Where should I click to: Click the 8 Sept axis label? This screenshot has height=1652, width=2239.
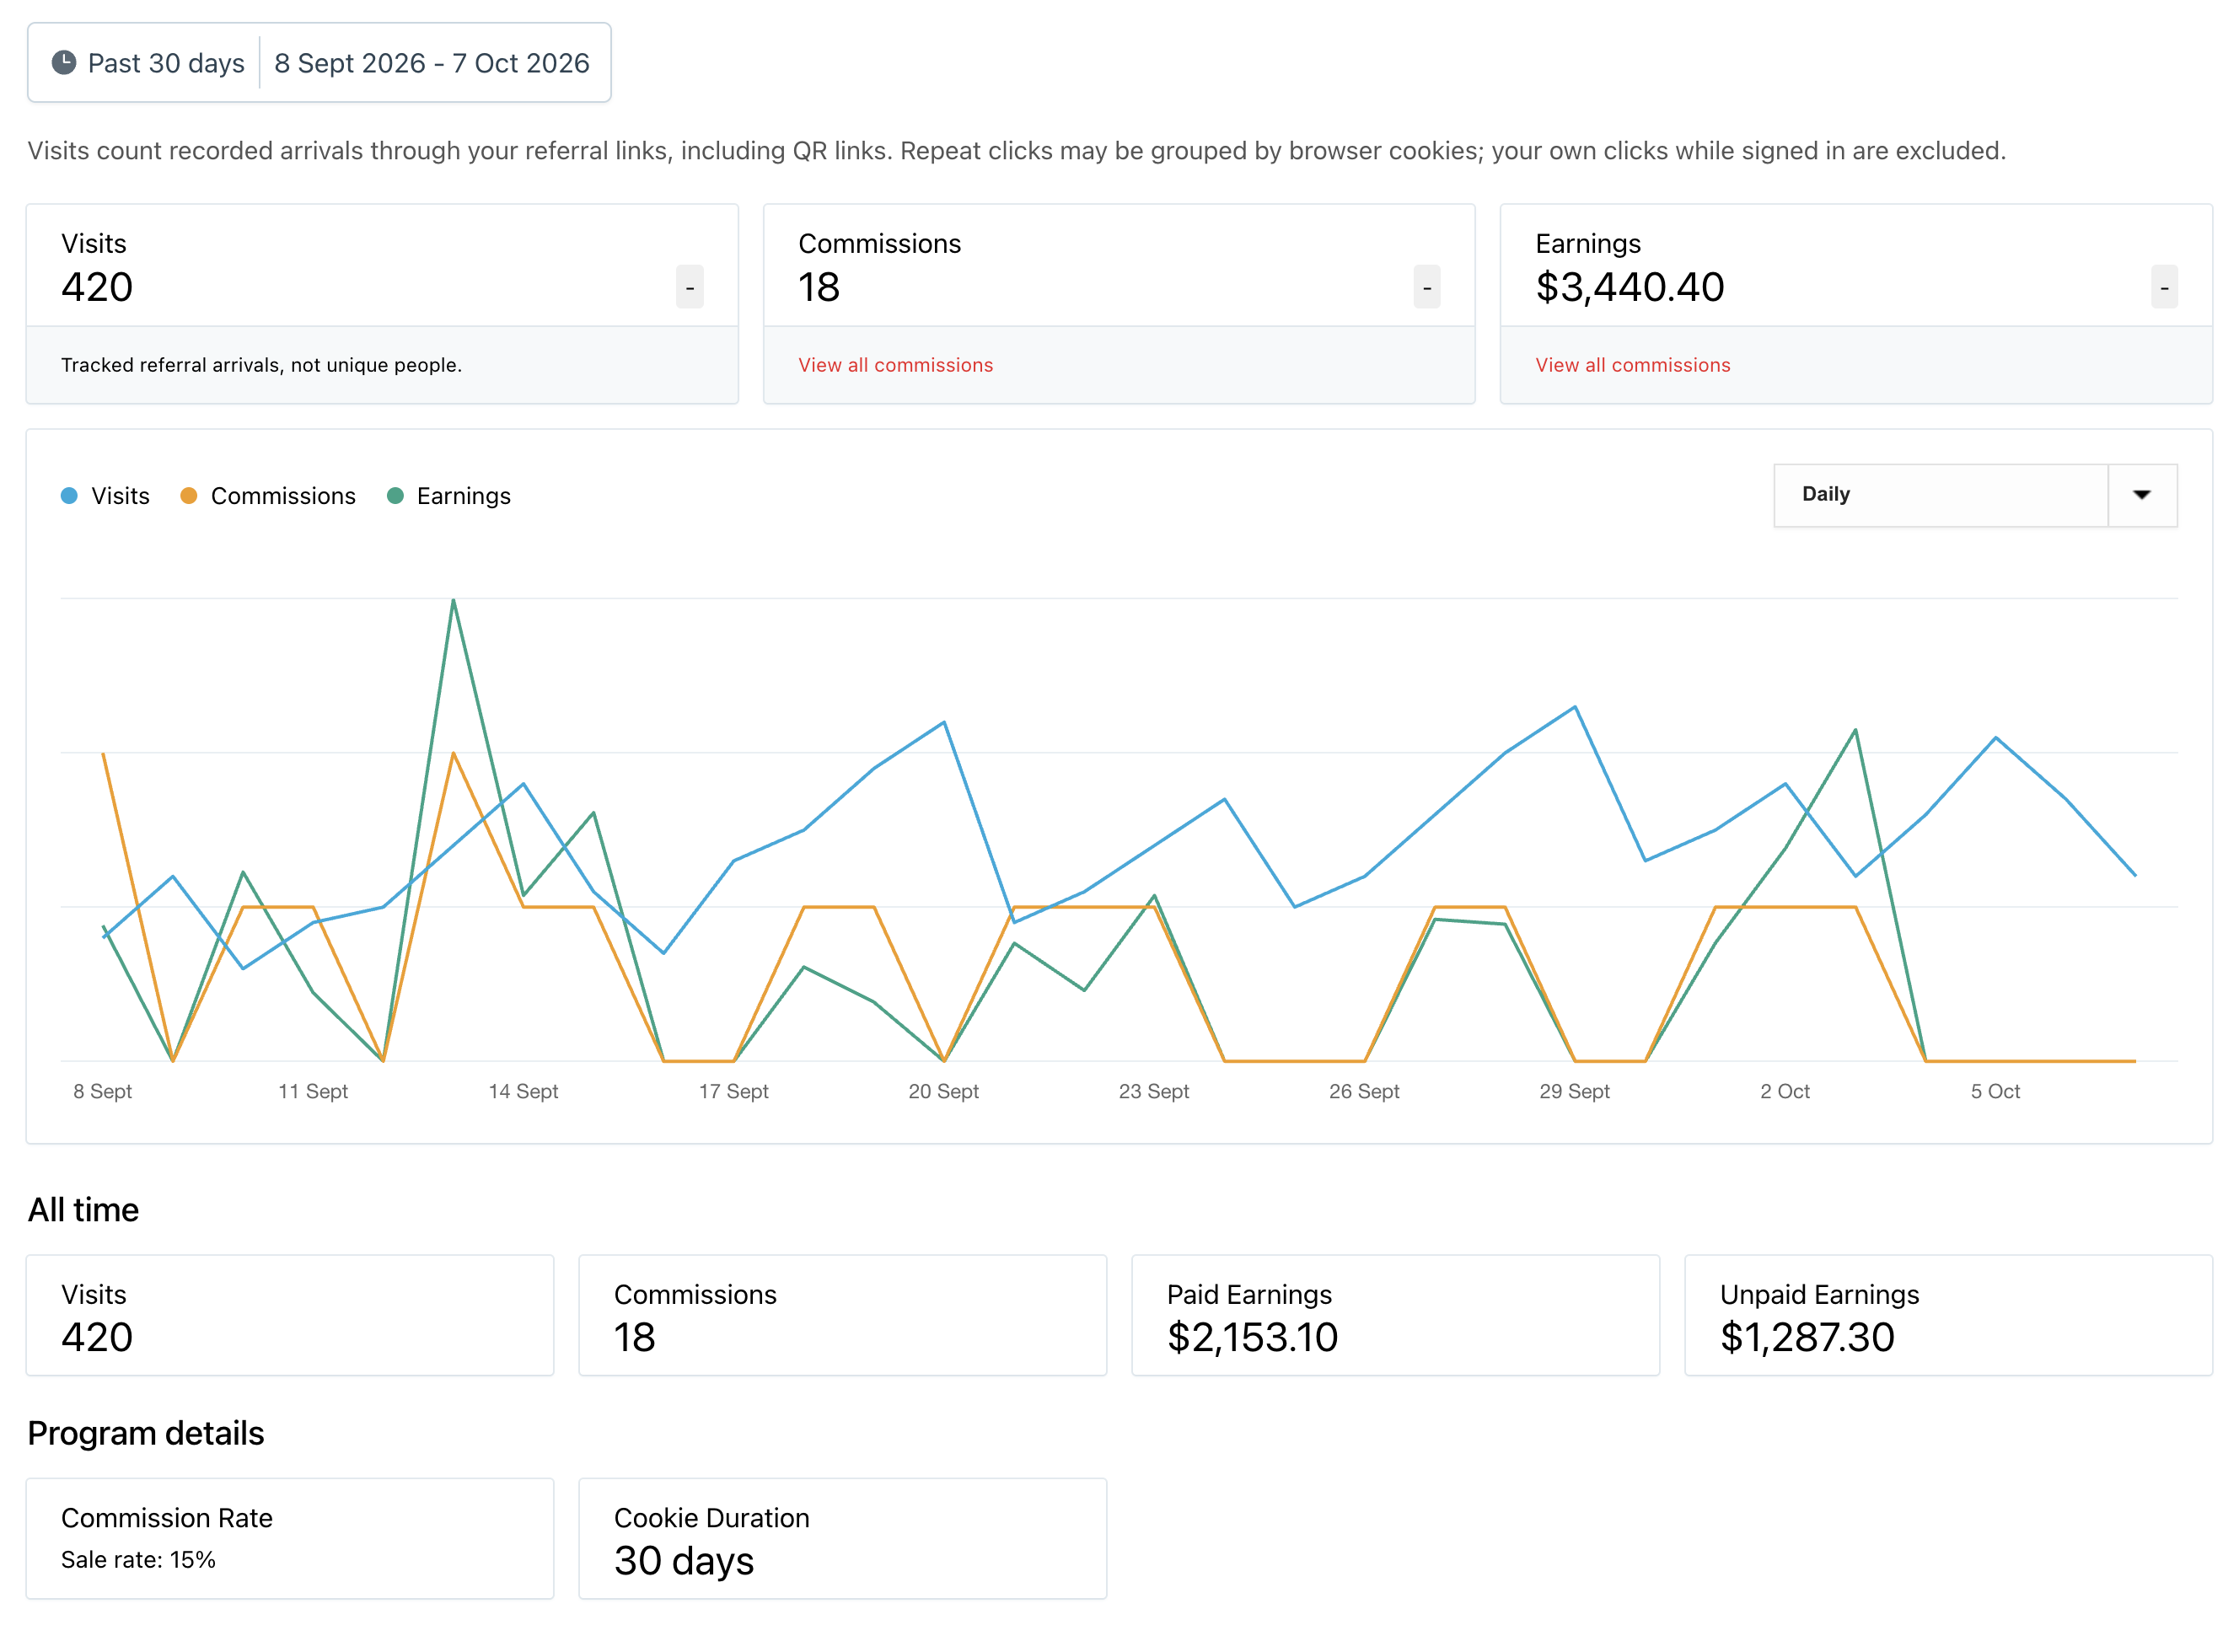(102, 1091)
